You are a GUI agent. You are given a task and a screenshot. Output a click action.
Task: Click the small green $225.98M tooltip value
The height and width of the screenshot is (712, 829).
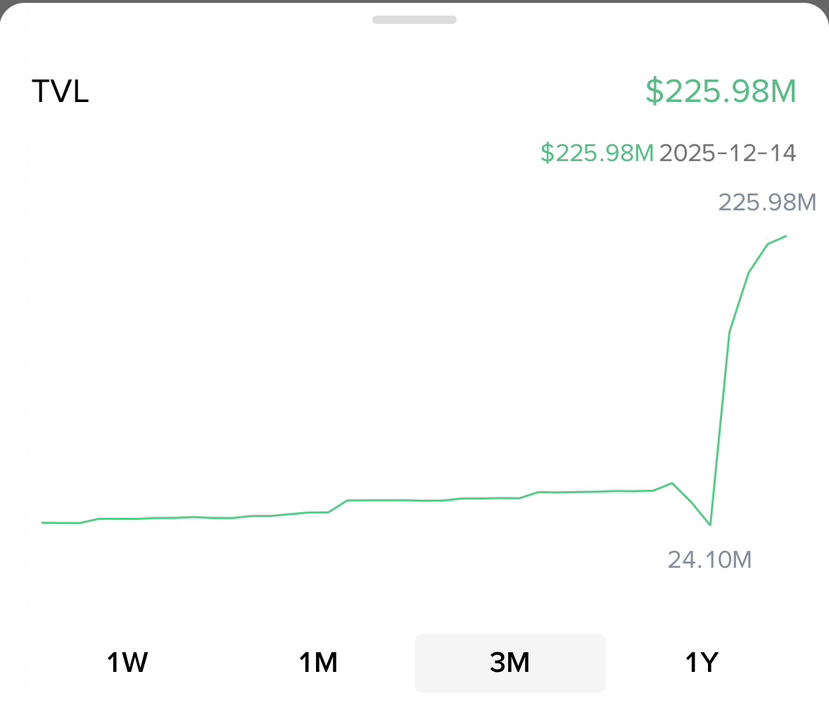[x=597, y=153]
